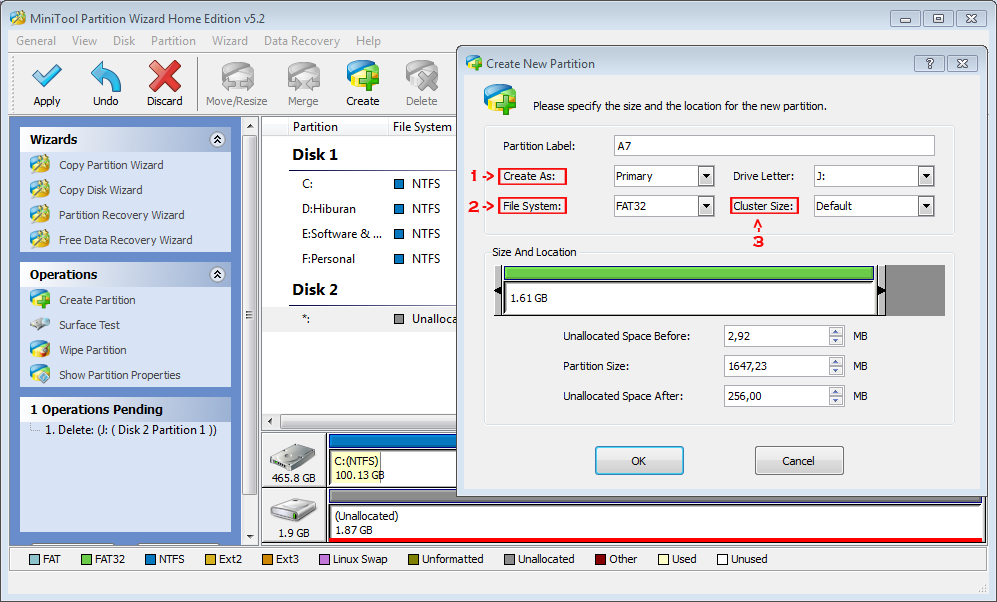This screenshot has width=997, height=602.
Task: Click the Partition Label field
Action: click(x=774, y=146)
